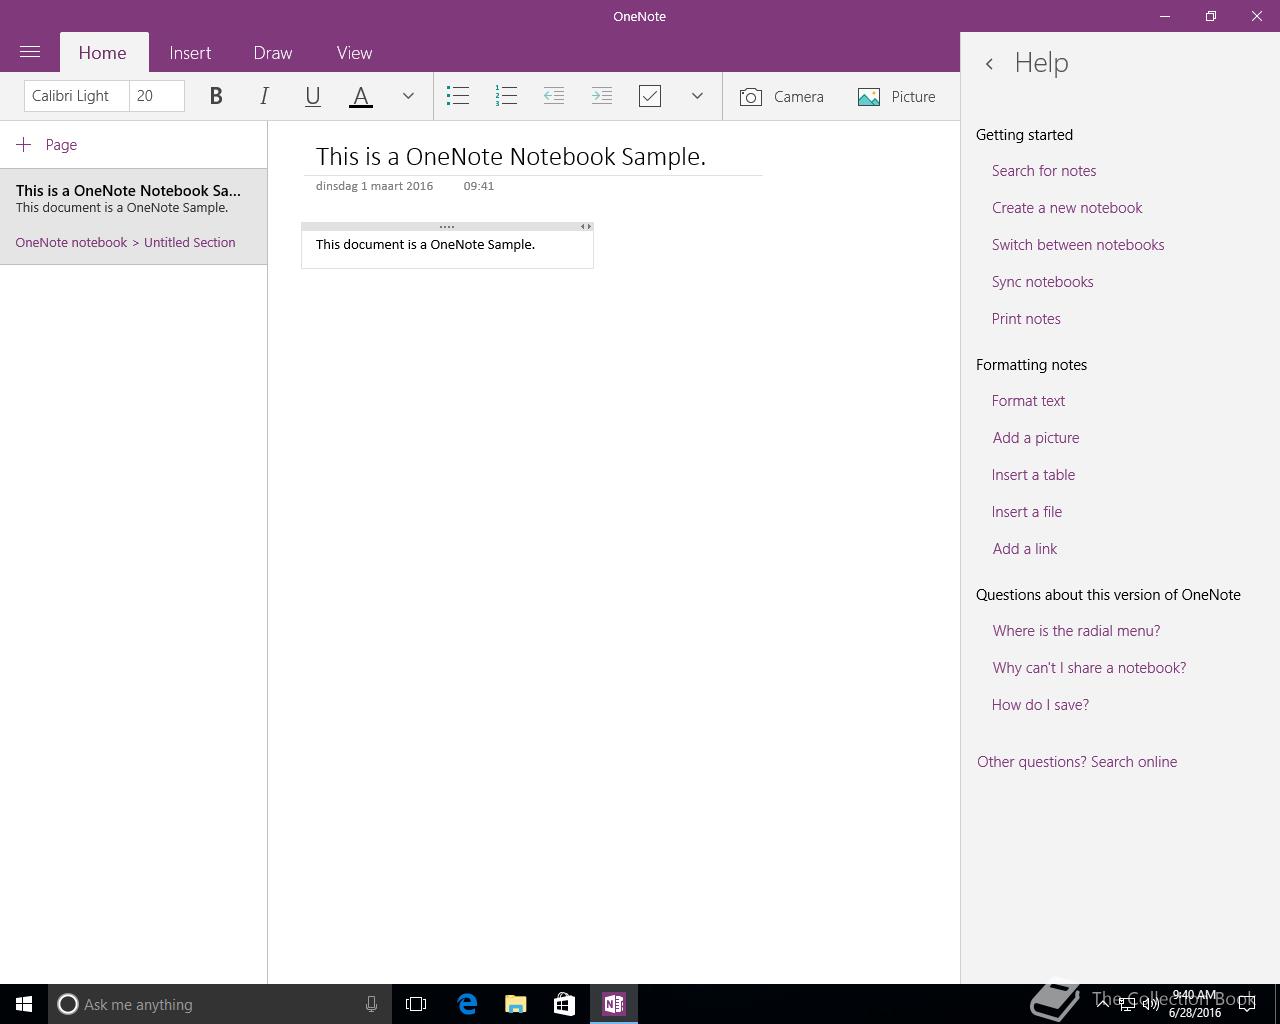Open Switch between notebooks help link

click(1078, 245)
